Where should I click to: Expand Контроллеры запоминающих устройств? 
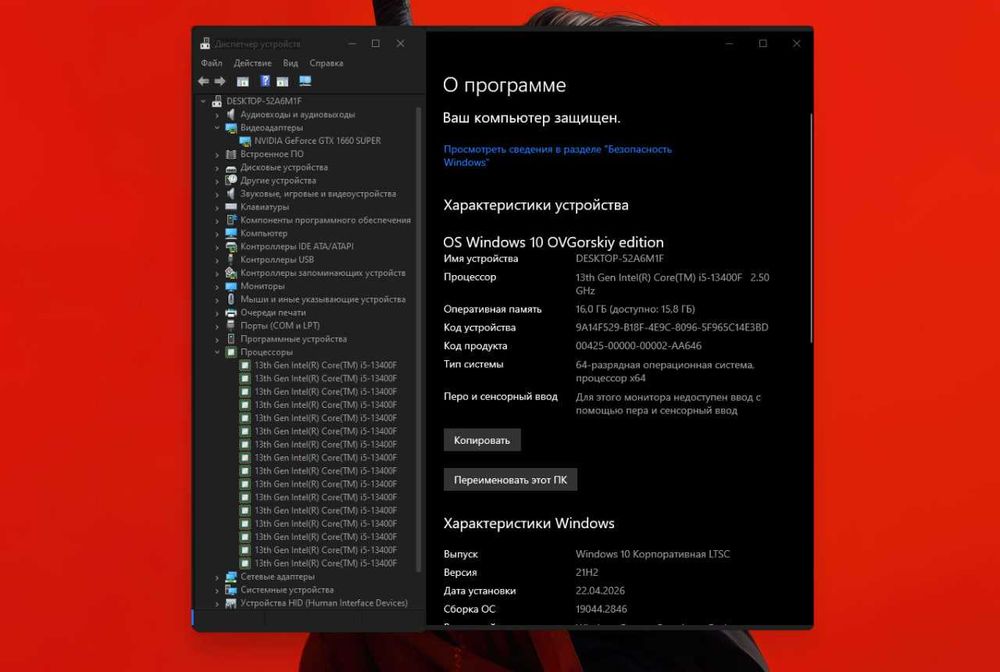click(217, 274)
